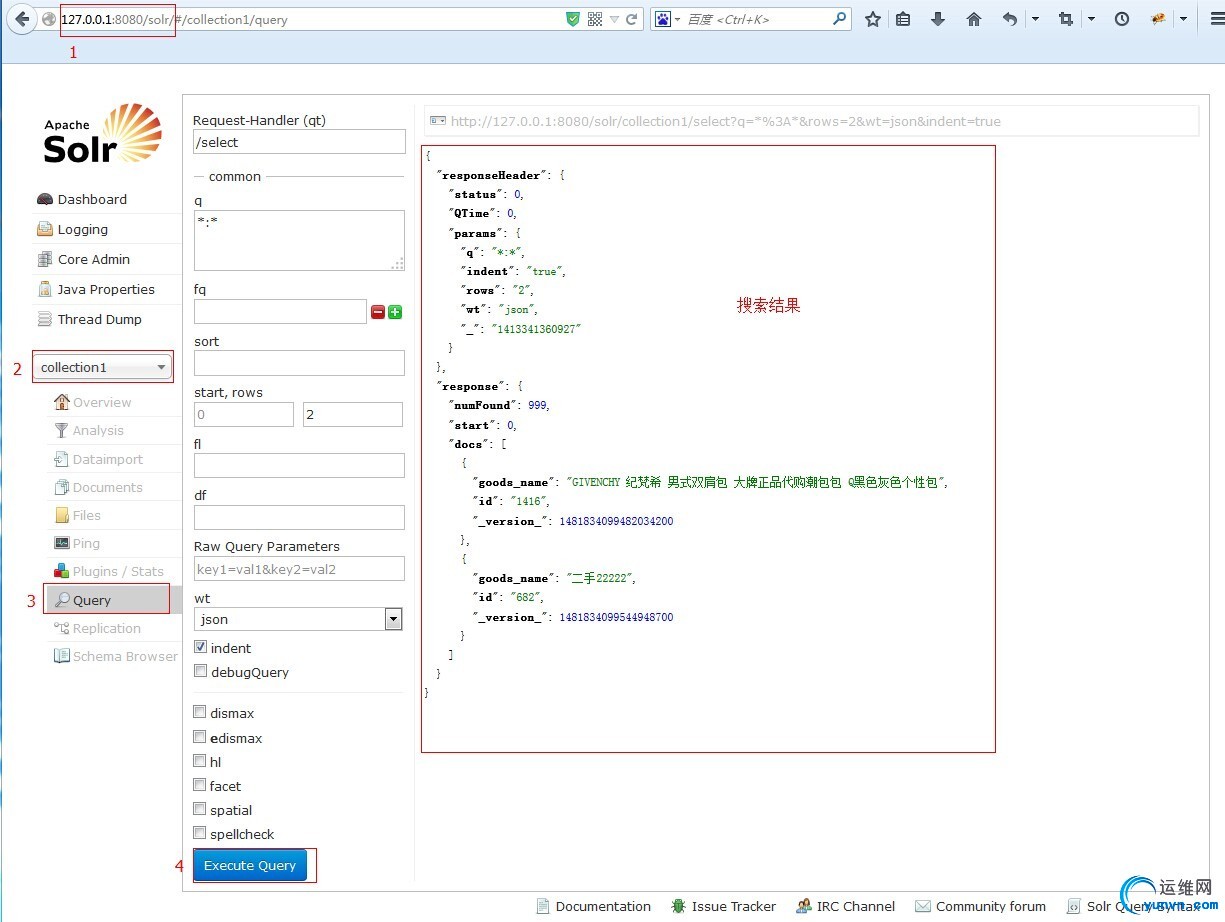Open the Replication page
Screen dimensions: 1225x922
tap(107, 628)
